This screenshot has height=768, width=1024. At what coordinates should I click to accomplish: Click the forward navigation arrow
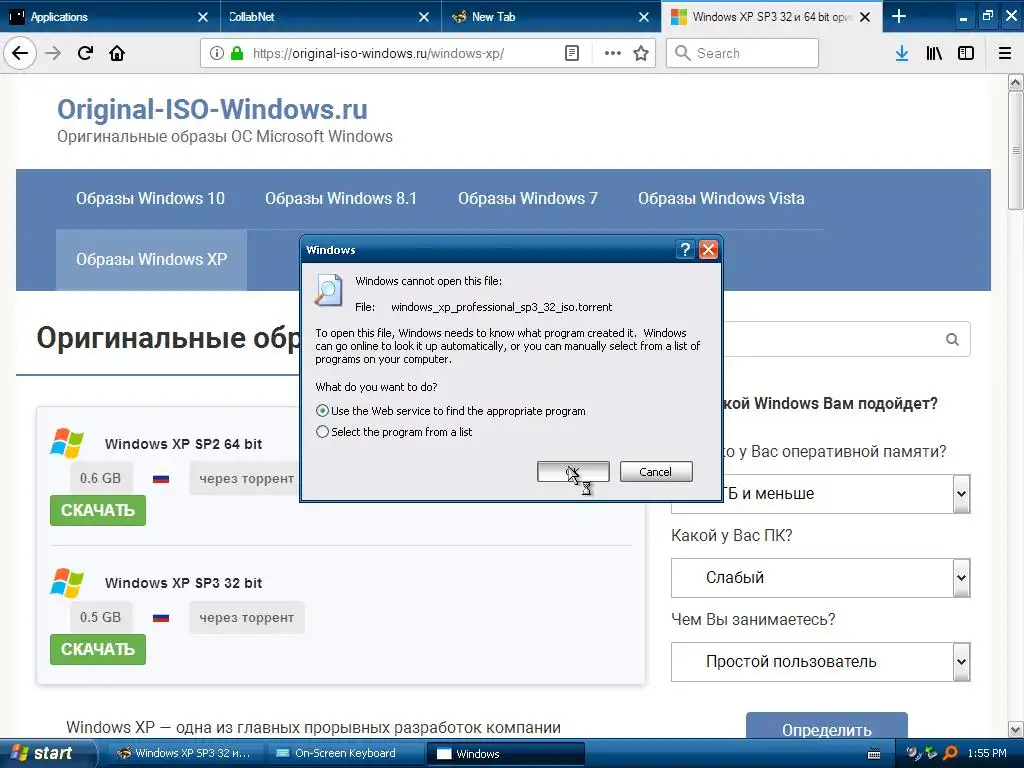[x=53, y=53]
